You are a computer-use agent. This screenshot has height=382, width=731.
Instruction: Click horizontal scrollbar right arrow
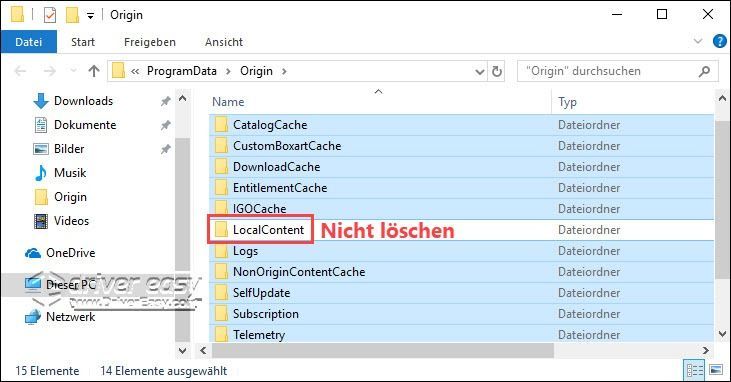pyautogui.click(x=705, y=350)
